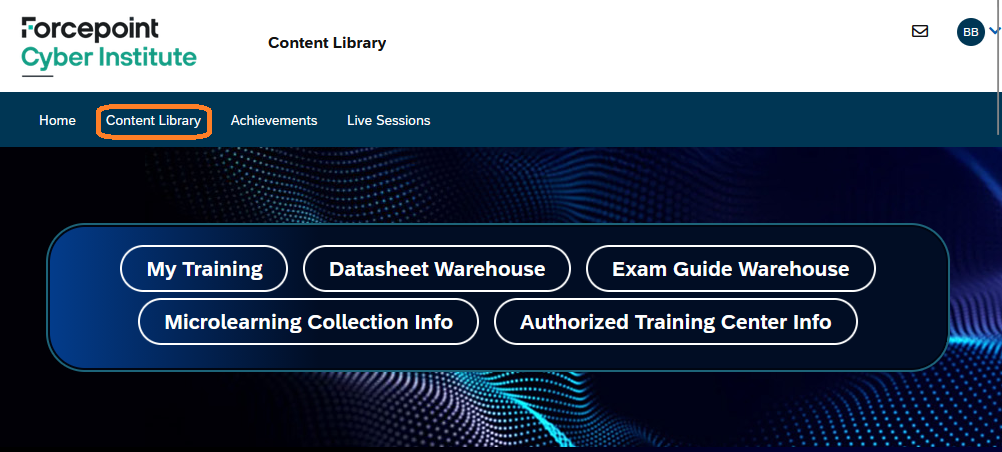Open the My Training button
The image size is (1002, 452).
pyautogui.click(x=204, y=269)
